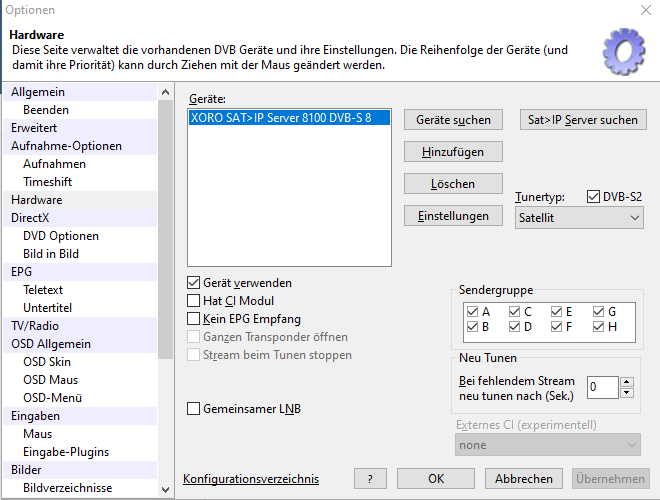Viewport: 660px width, 500px height.
Task: Toggle the Gerät verwenden checkbox
Action: point(194,283)
